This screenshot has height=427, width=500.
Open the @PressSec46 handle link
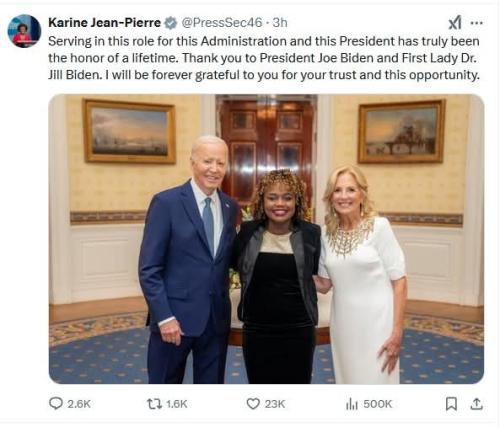point(221,23)
